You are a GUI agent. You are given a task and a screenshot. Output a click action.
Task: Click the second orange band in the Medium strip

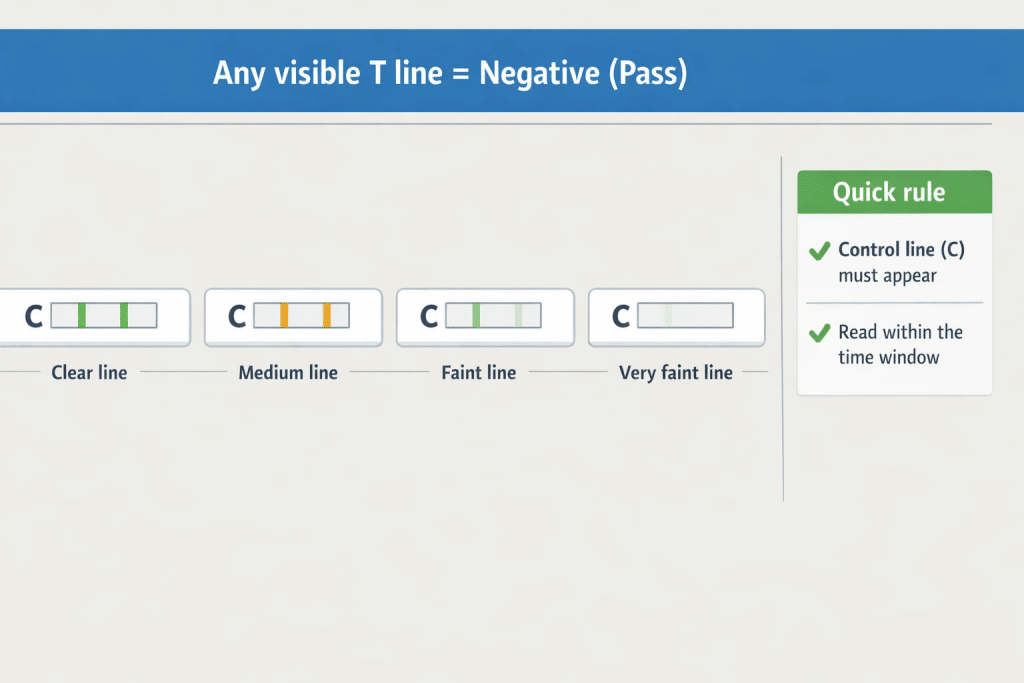[x=327, y=315]
